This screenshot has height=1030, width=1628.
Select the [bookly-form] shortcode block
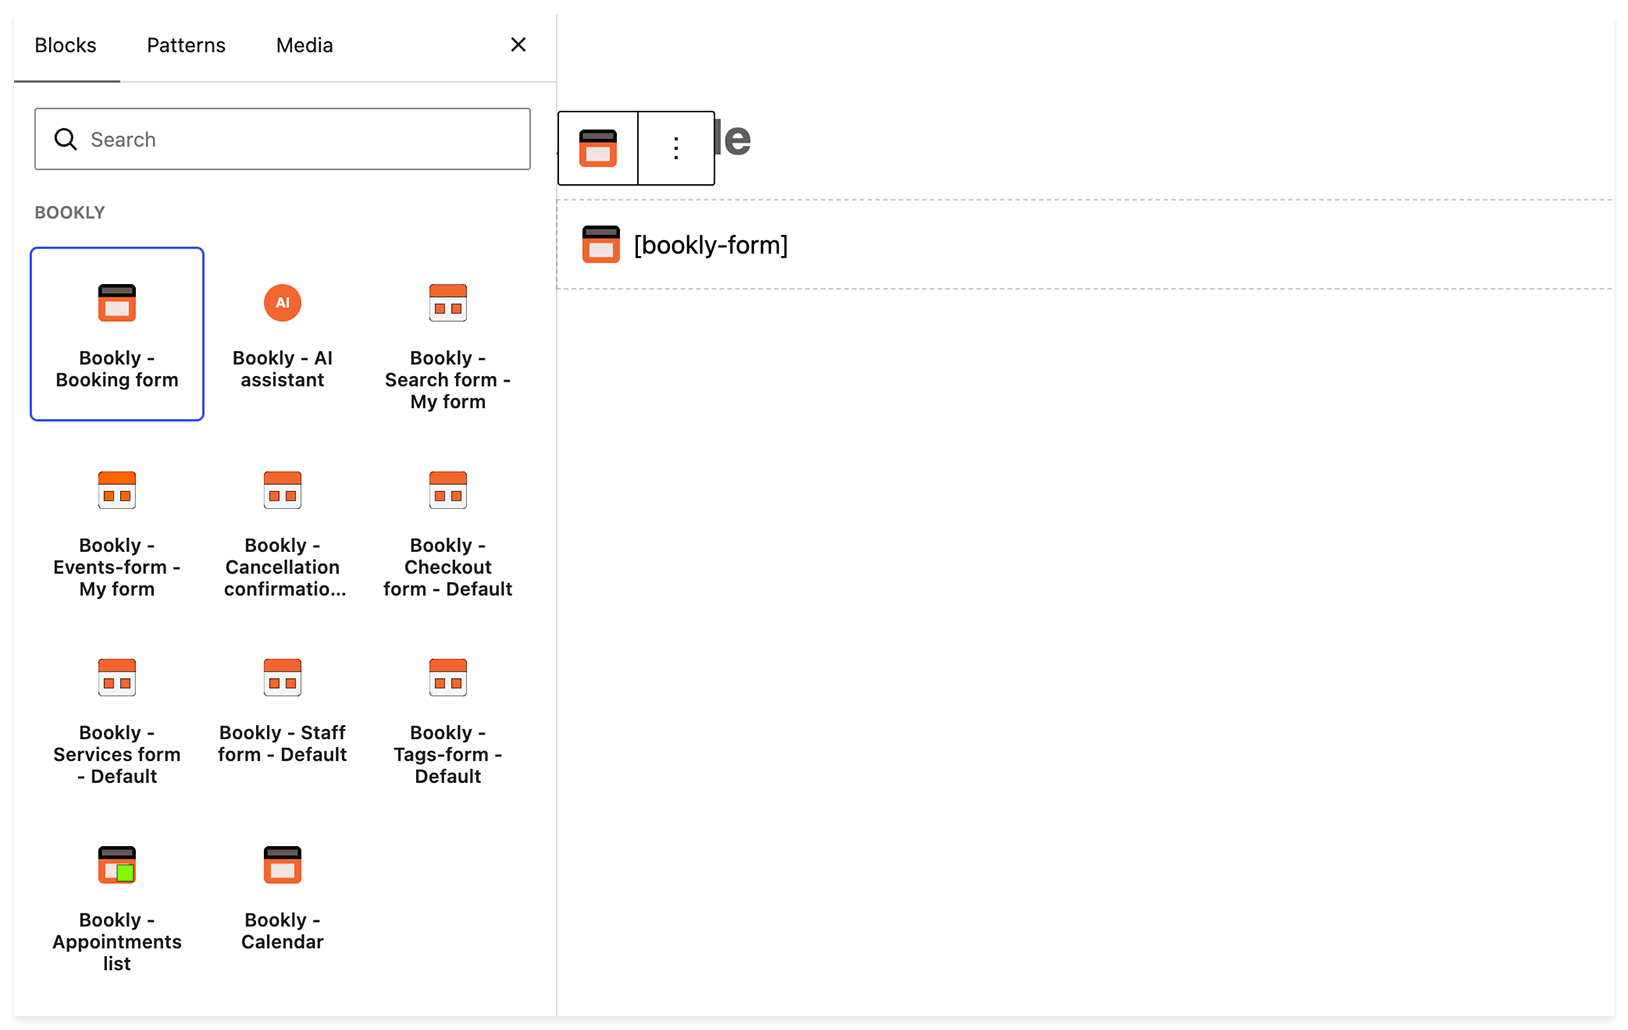click(x=1085, y=245)
